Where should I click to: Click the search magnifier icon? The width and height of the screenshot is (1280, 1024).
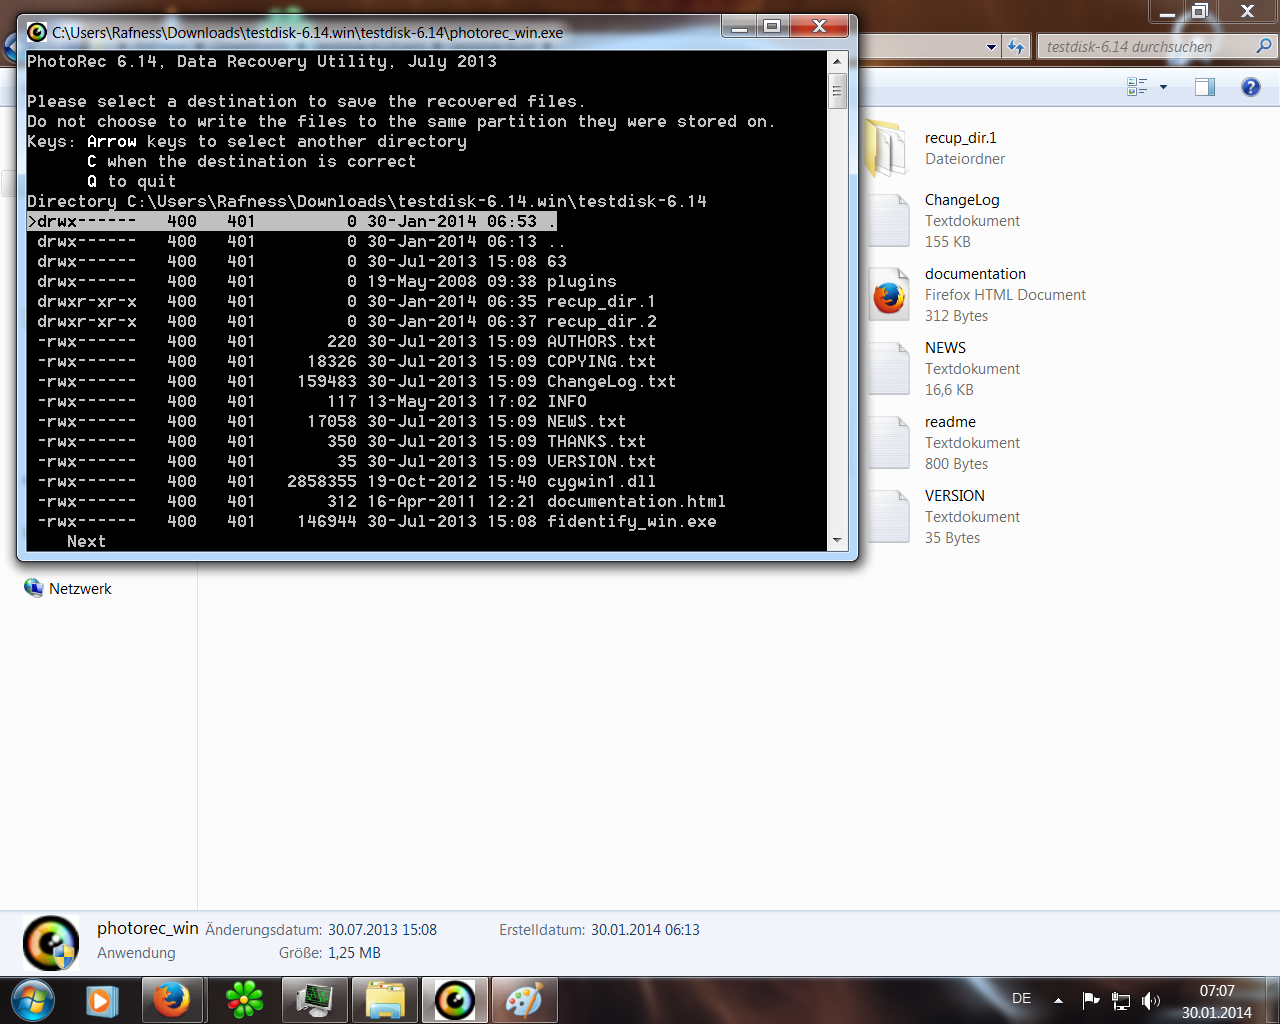click(x=1264, y=46)
